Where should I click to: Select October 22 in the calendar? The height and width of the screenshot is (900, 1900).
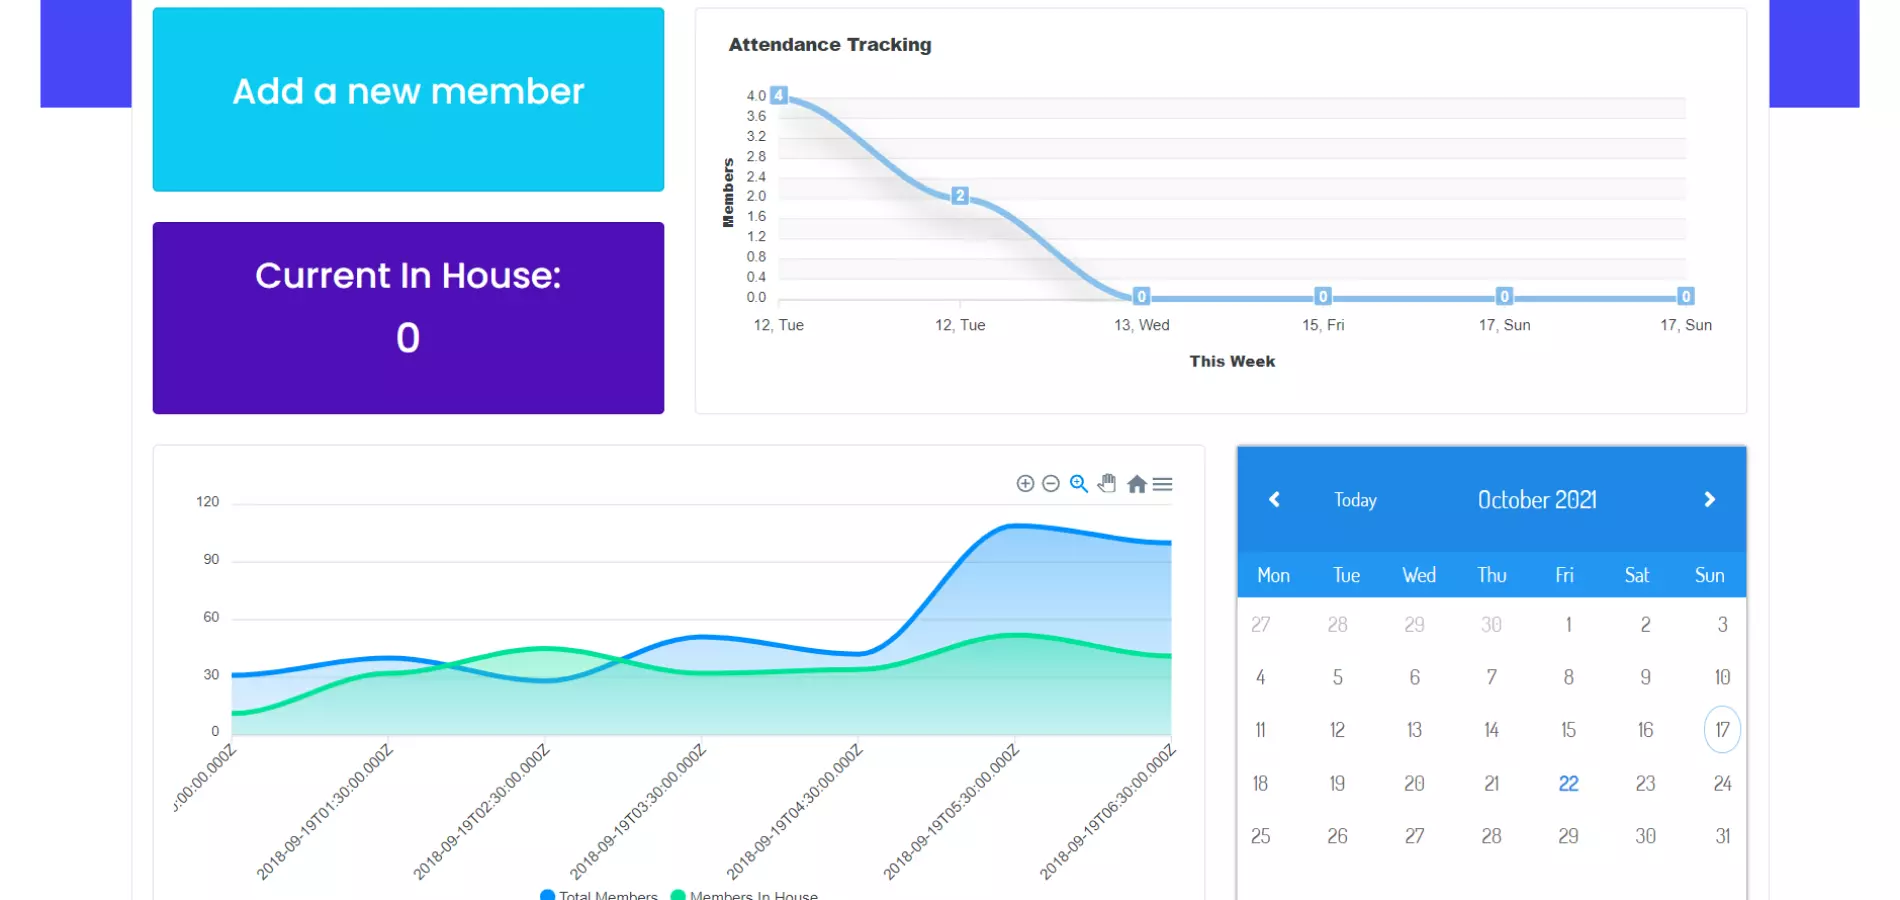click(x=1568, y=784)
